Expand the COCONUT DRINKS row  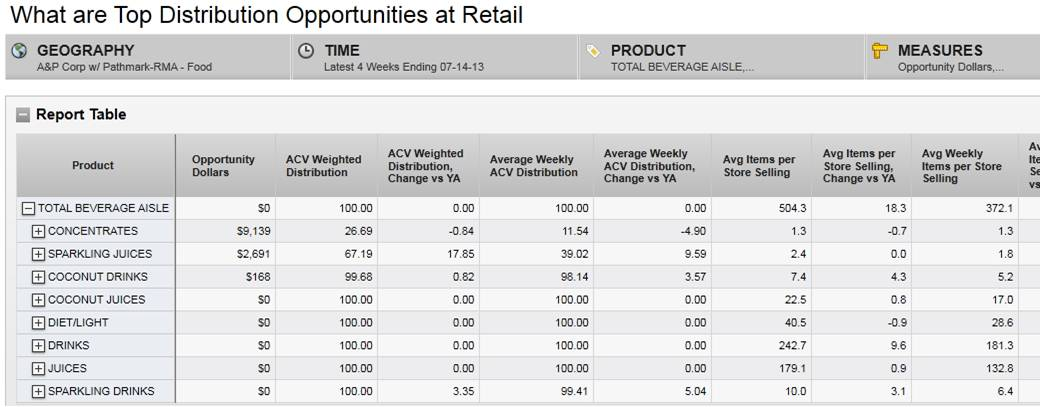[39, 277]
